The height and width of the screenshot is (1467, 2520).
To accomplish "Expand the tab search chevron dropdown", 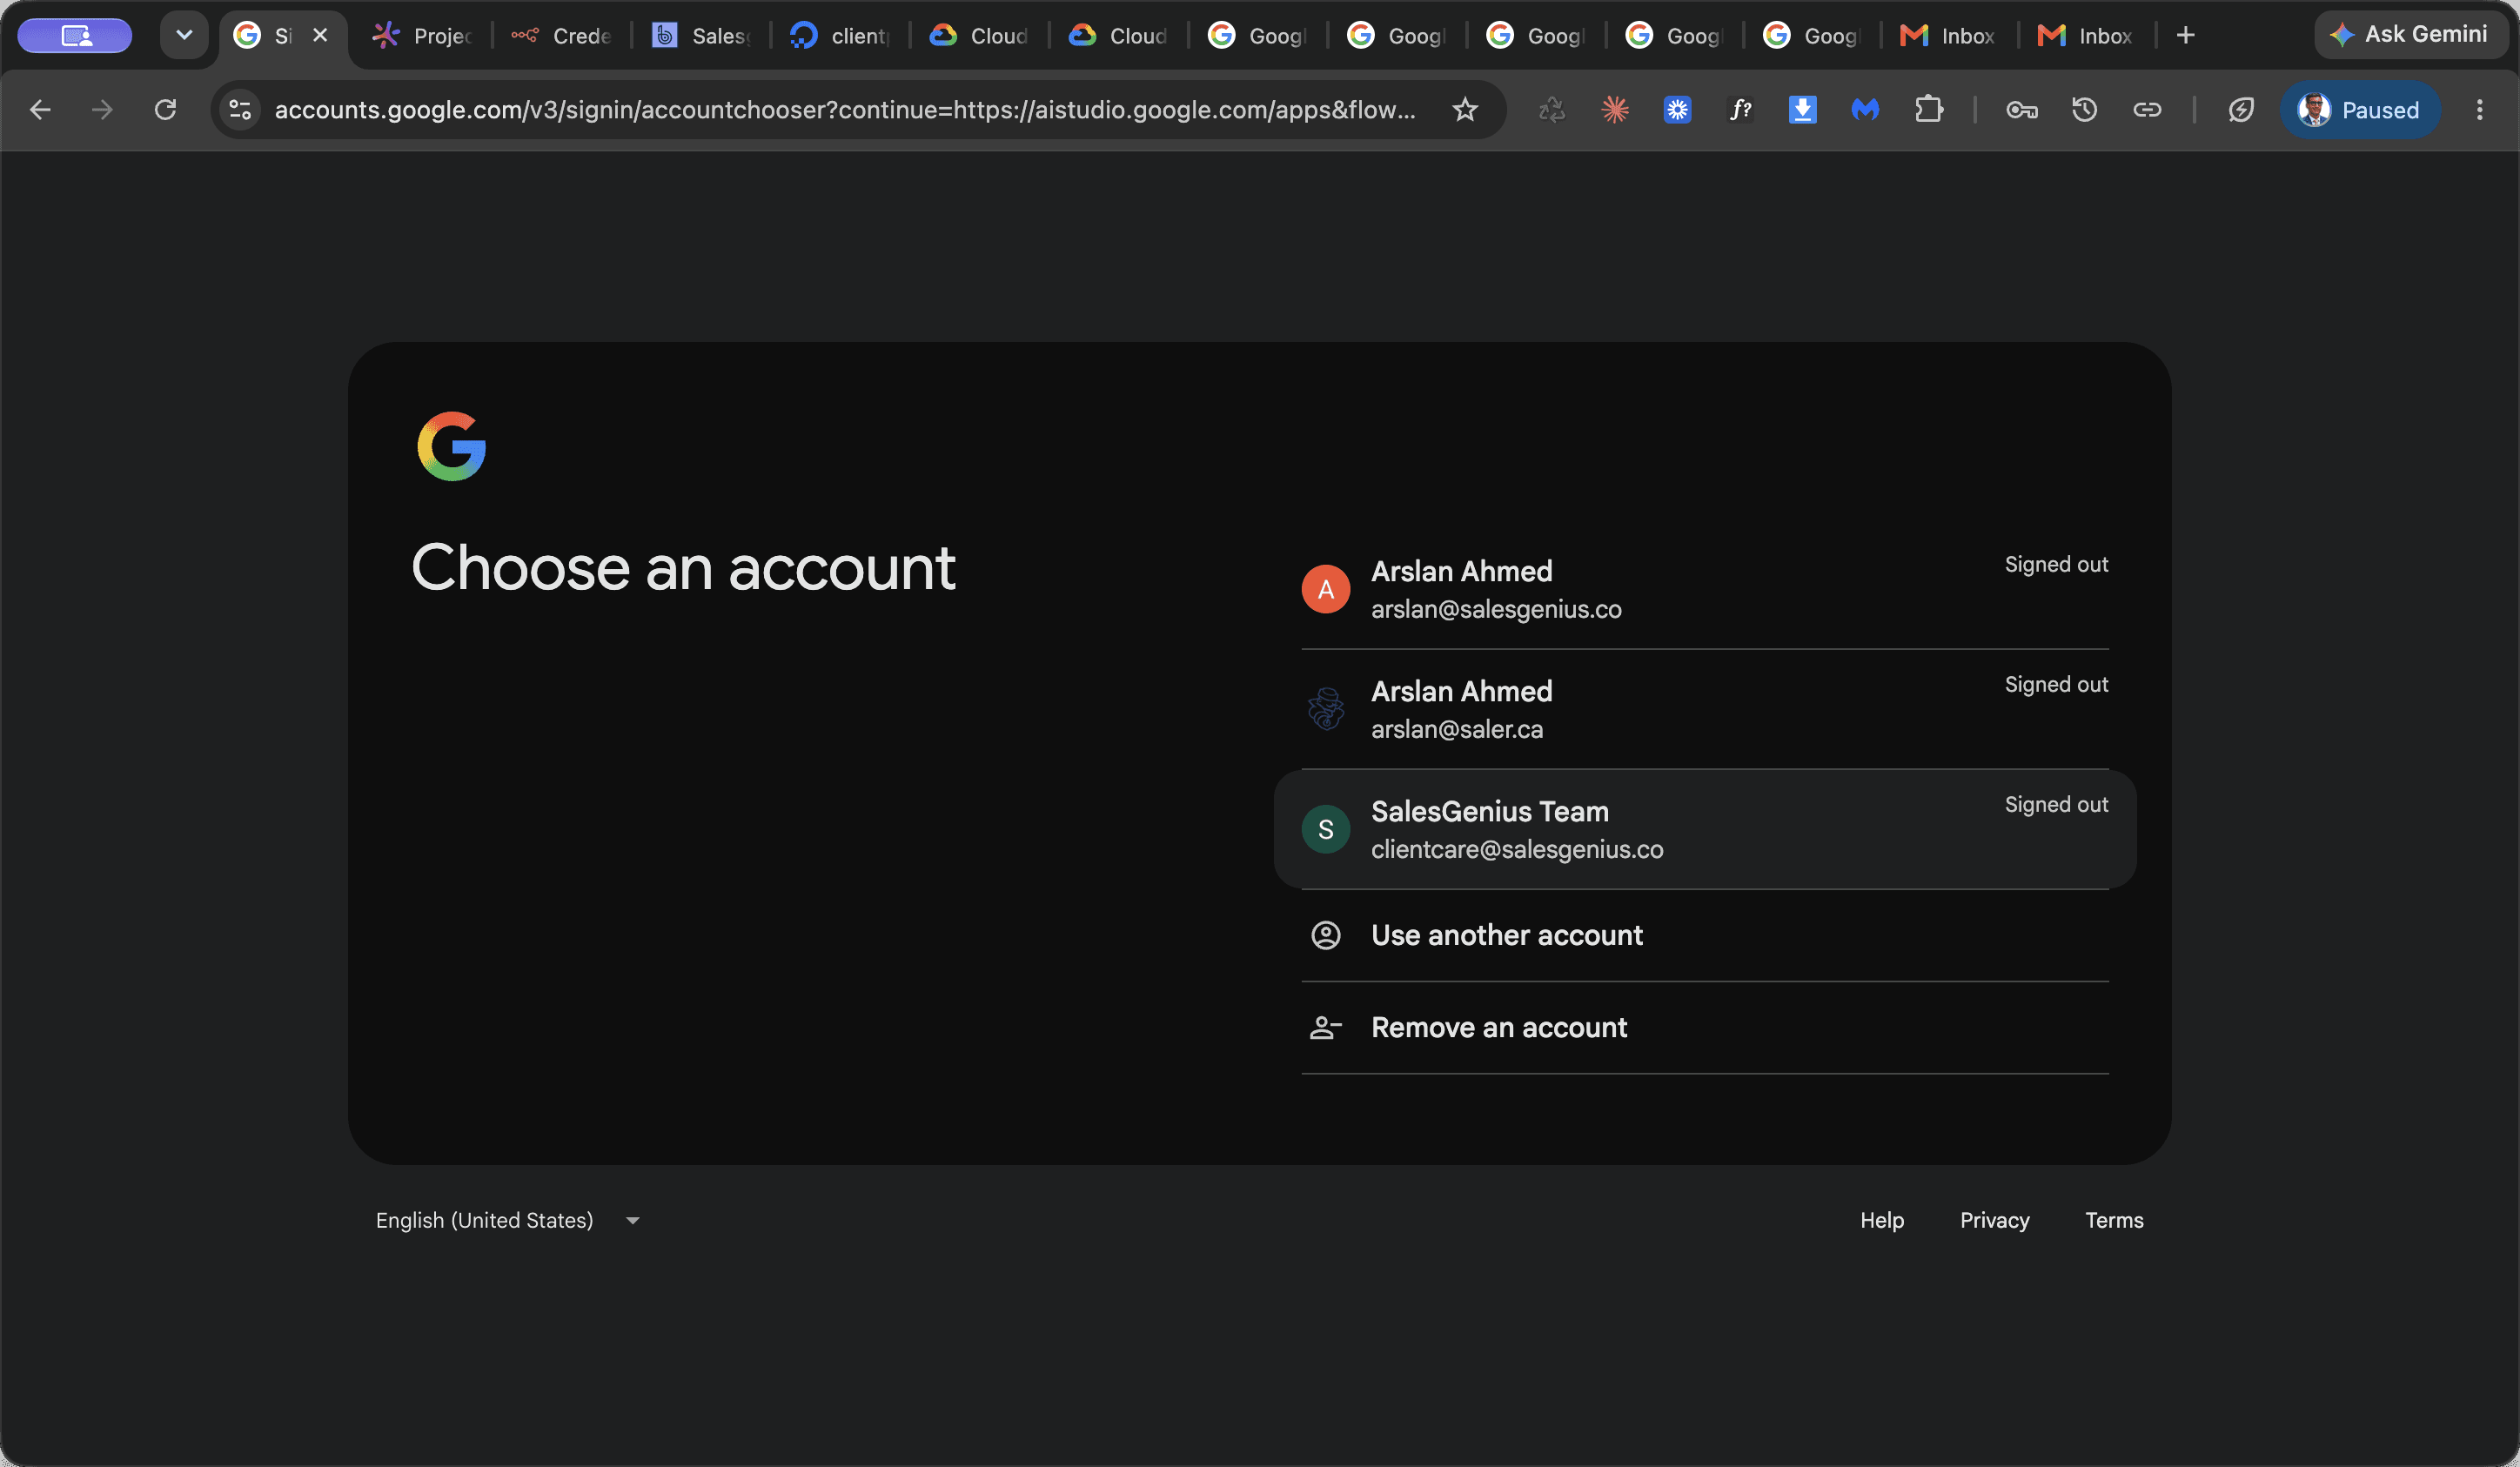I will [x=184, y=35].
